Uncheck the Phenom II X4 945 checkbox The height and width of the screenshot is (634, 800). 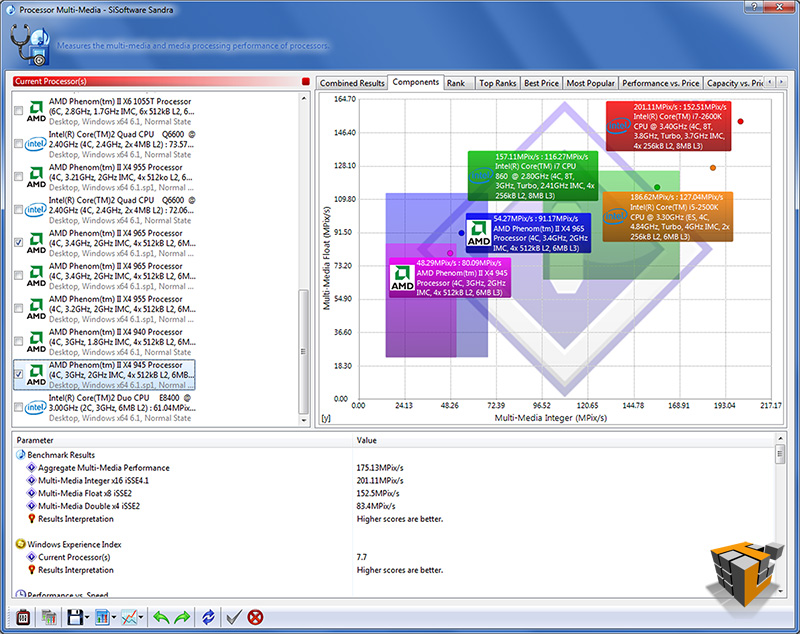coord(18,374)
